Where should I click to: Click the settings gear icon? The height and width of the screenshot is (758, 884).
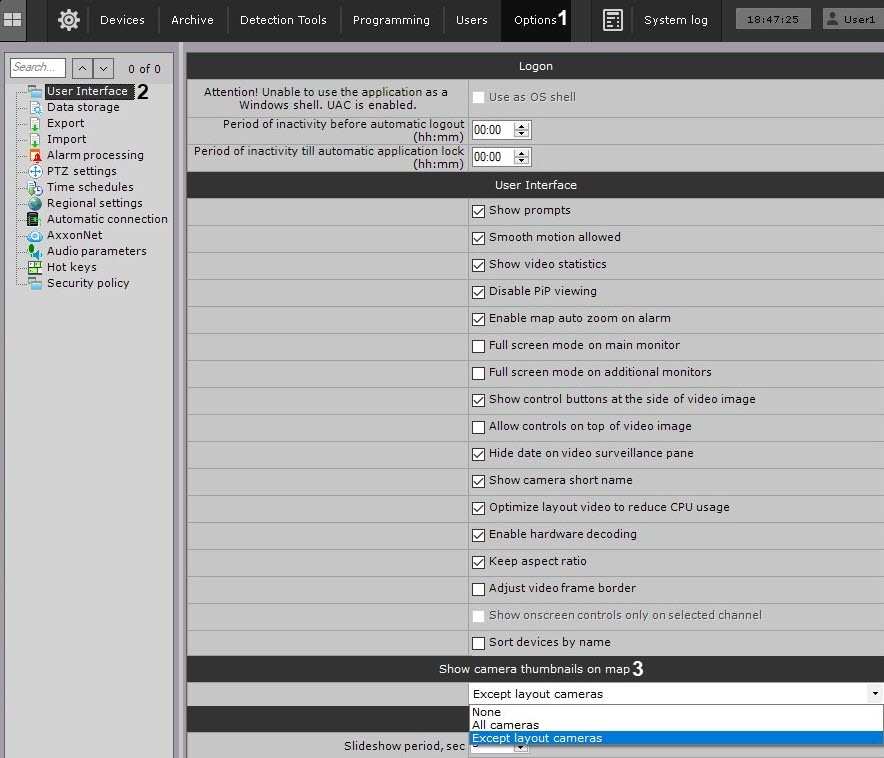(68, 20)
